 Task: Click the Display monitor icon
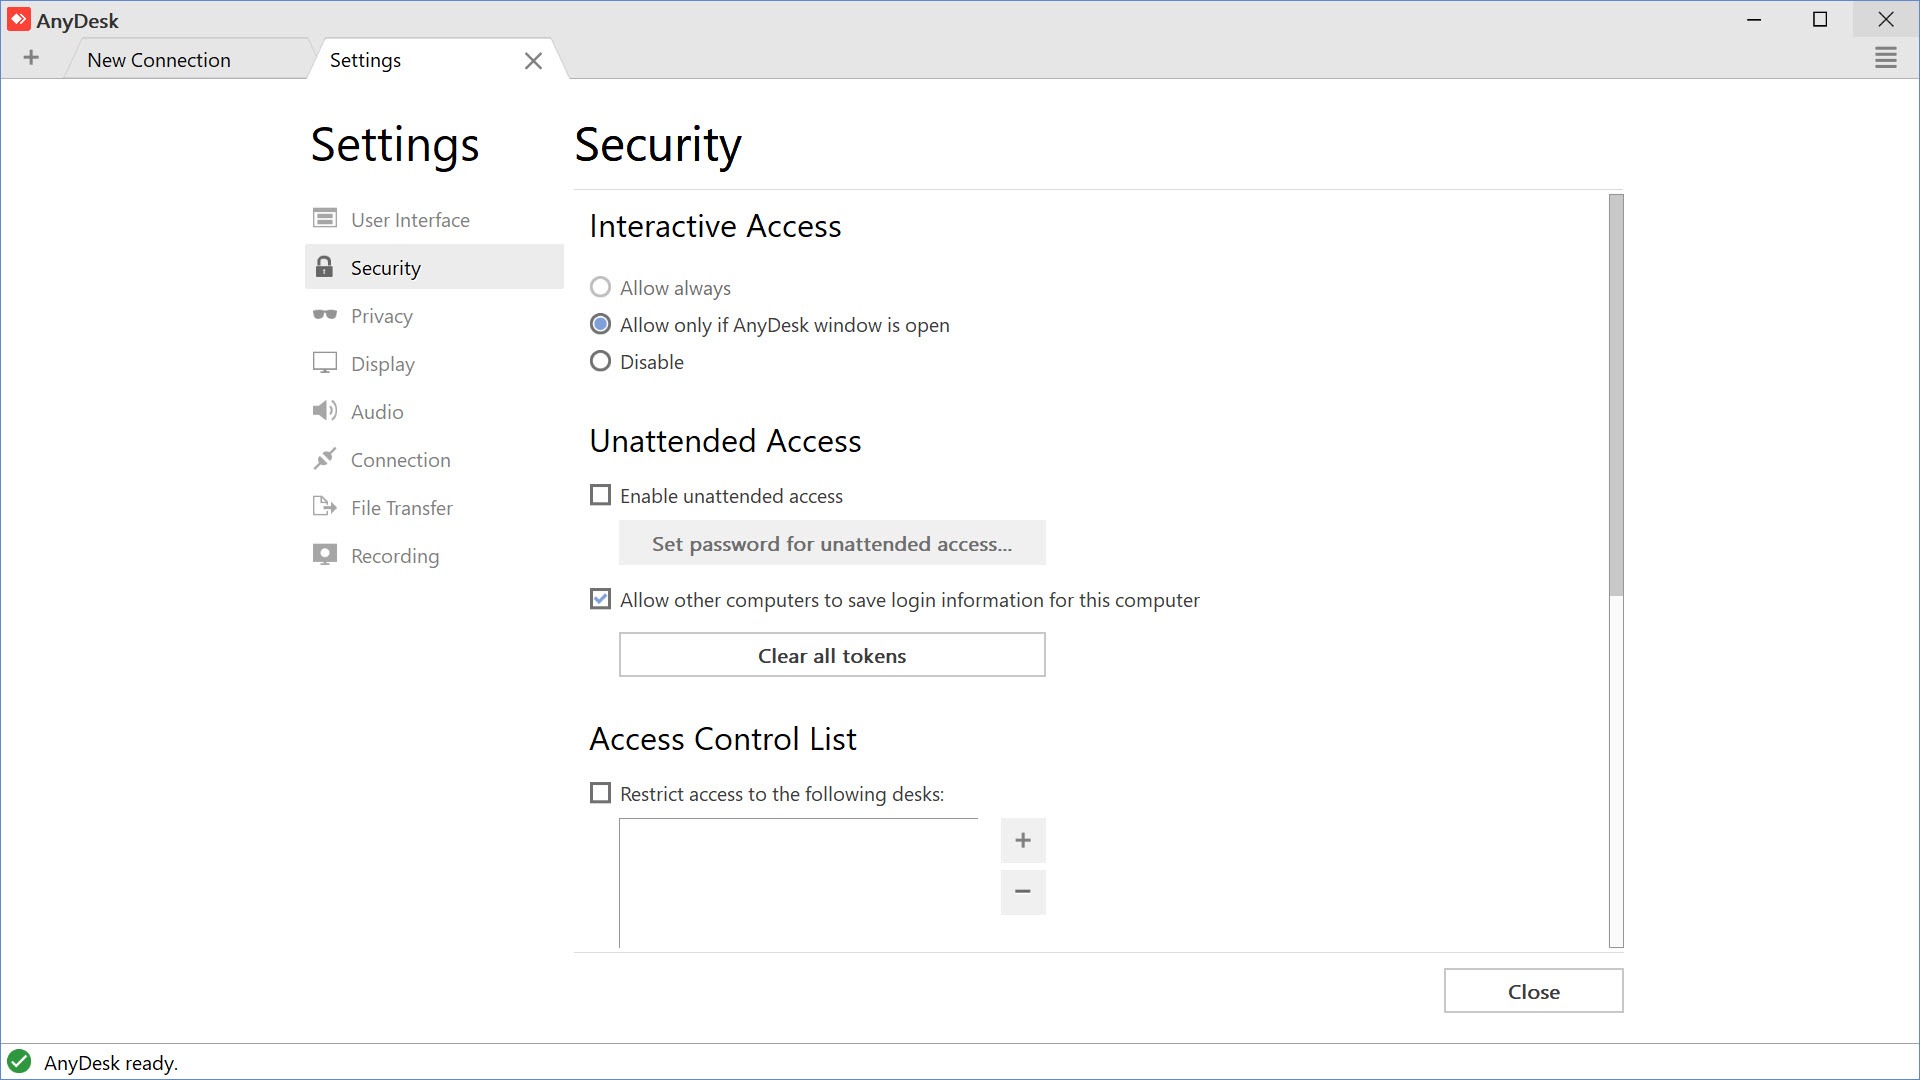[x=324, y=363]
